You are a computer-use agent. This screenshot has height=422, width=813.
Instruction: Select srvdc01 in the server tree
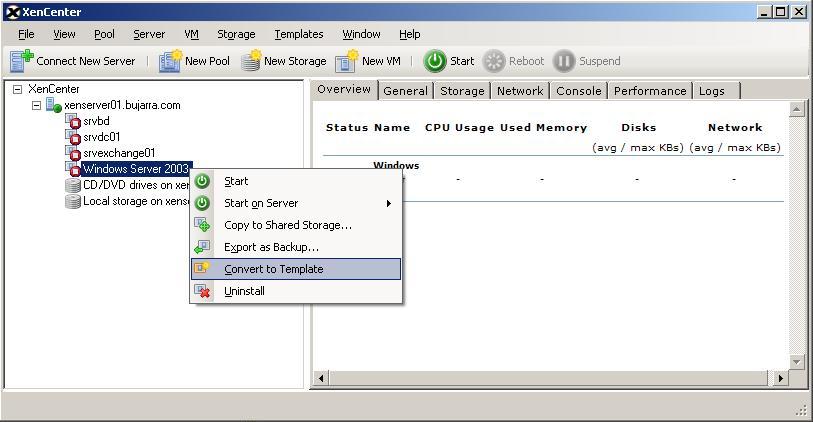[102, 137]
